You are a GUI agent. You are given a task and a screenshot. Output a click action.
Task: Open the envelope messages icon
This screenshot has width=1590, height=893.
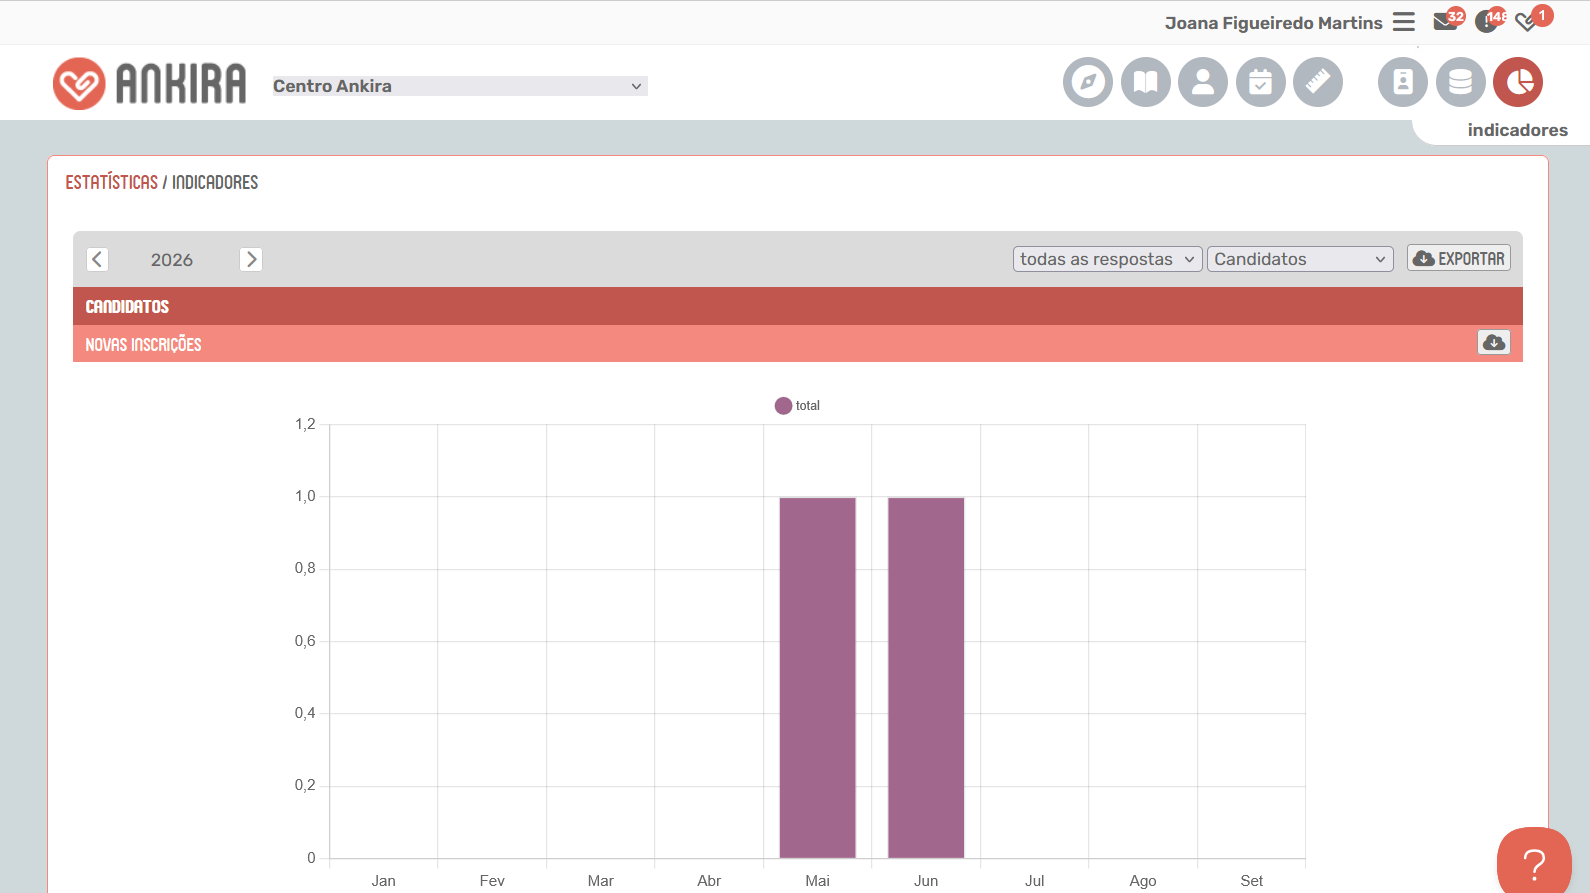(x=1446, y=21)
